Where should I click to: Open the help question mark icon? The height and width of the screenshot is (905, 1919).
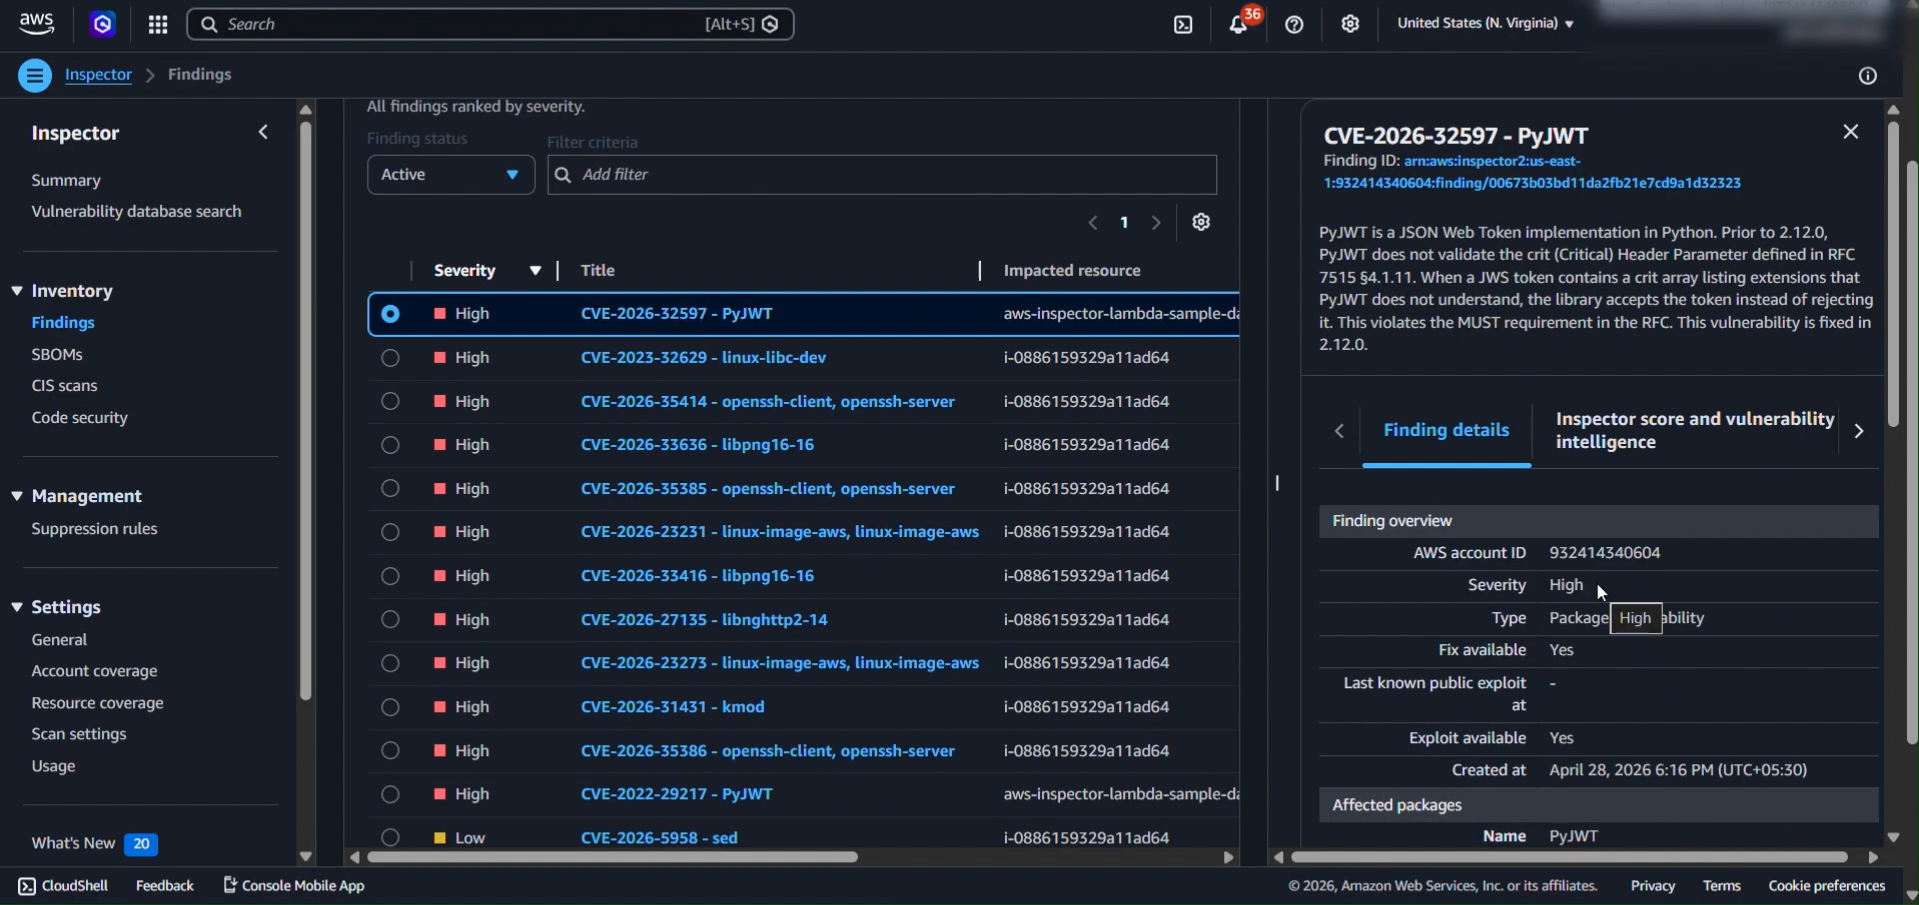point(1294,24)
